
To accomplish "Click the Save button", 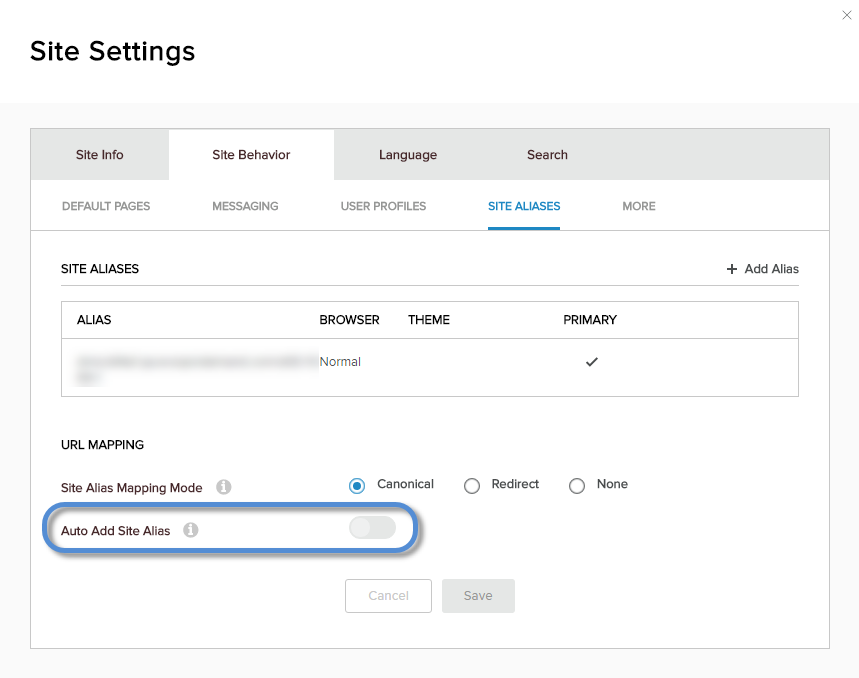I will 478,596.
